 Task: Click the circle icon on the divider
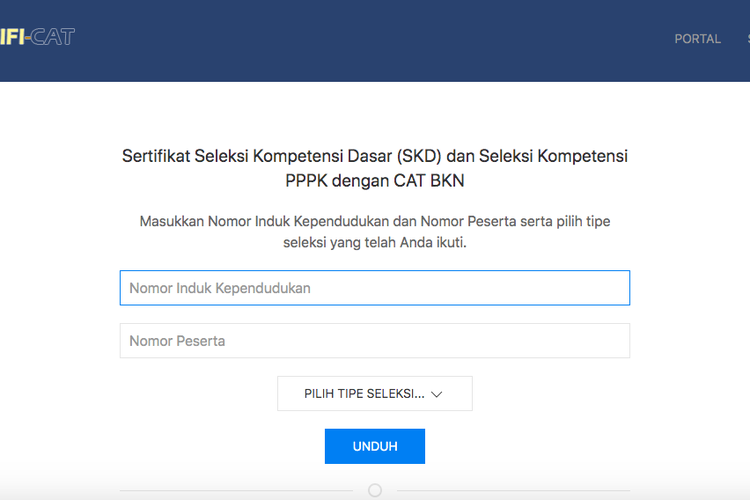point(375,490)
